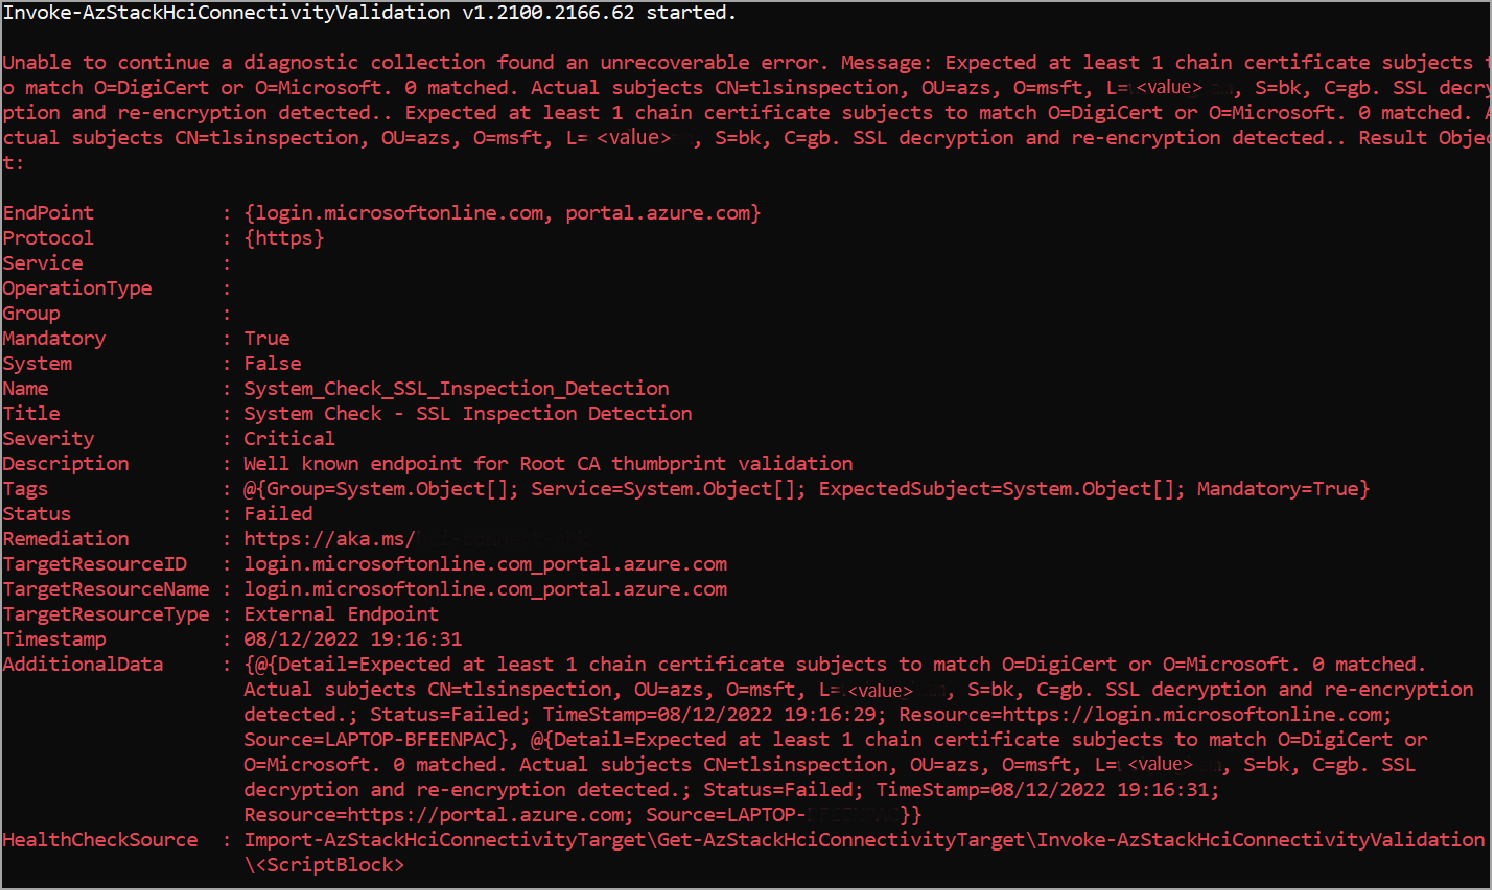Image resolution: width=1492 pixels, height=890 pixels.
Task: Click the Tags Group=System.Object[] value
Action: click(392, 489)
